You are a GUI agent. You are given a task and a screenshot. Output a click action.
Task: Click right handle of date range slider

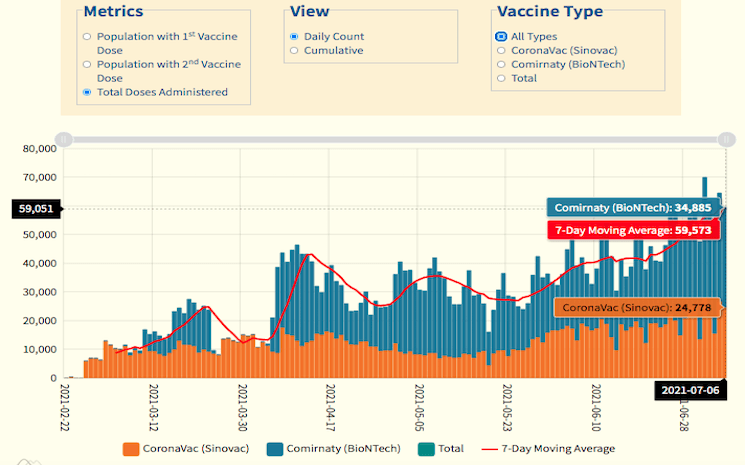(726, 139)
